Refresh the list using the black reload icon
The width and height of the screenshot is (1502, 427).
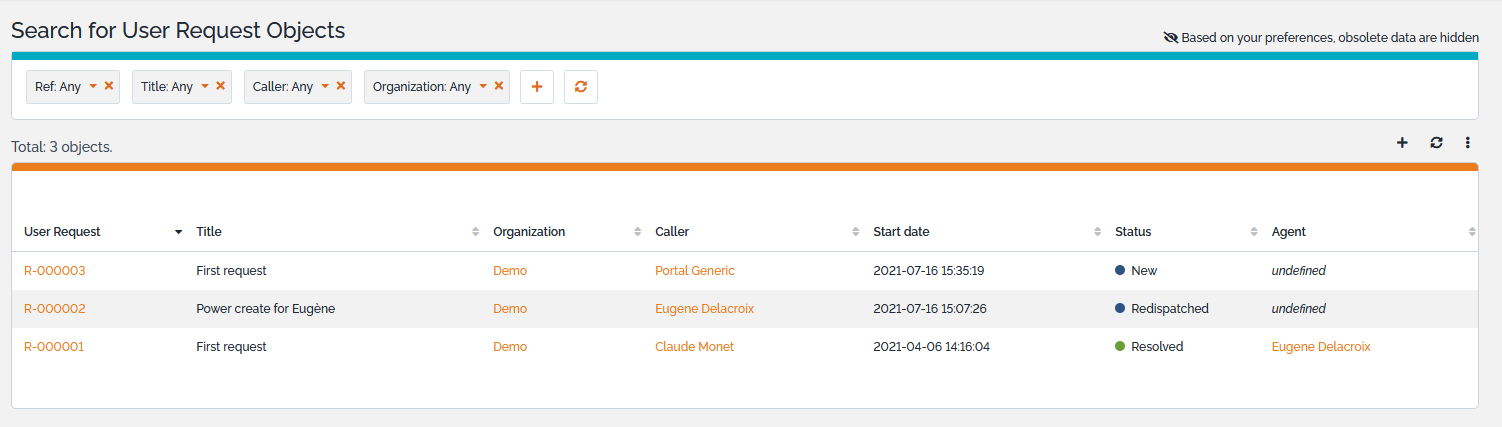click(1436, 143)
